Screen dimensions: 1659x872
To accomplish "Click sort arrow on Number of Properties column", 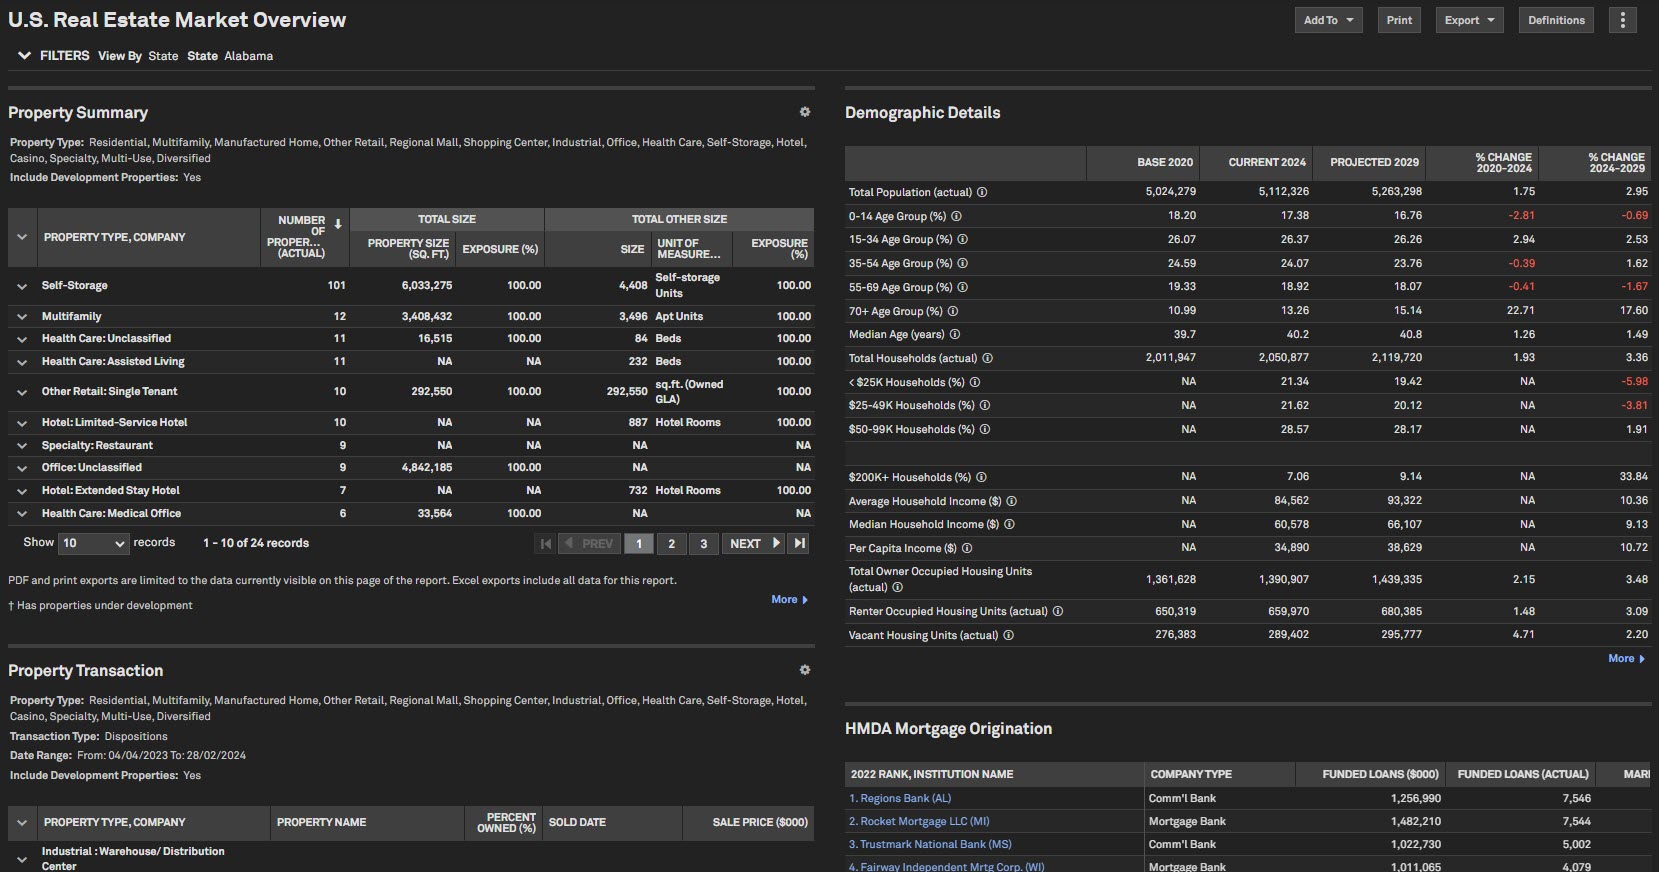I will pyautogui.click(x=338, y=224).
